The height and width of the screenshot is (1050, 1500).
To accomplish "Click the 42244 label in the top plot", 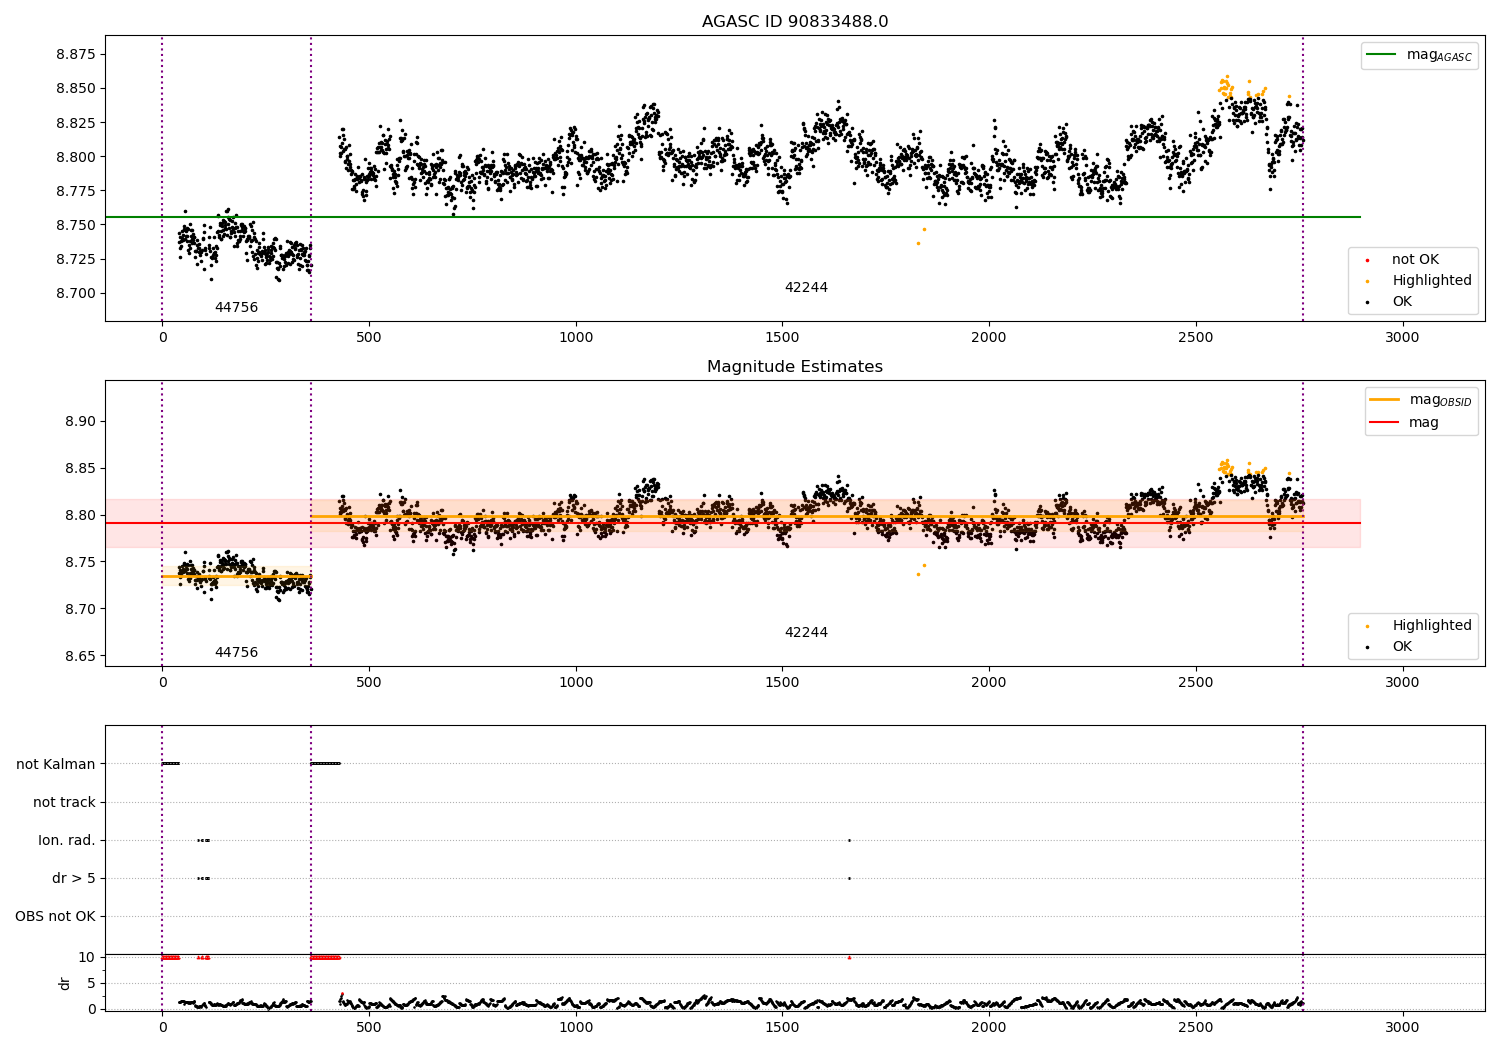I will [806, 288].
